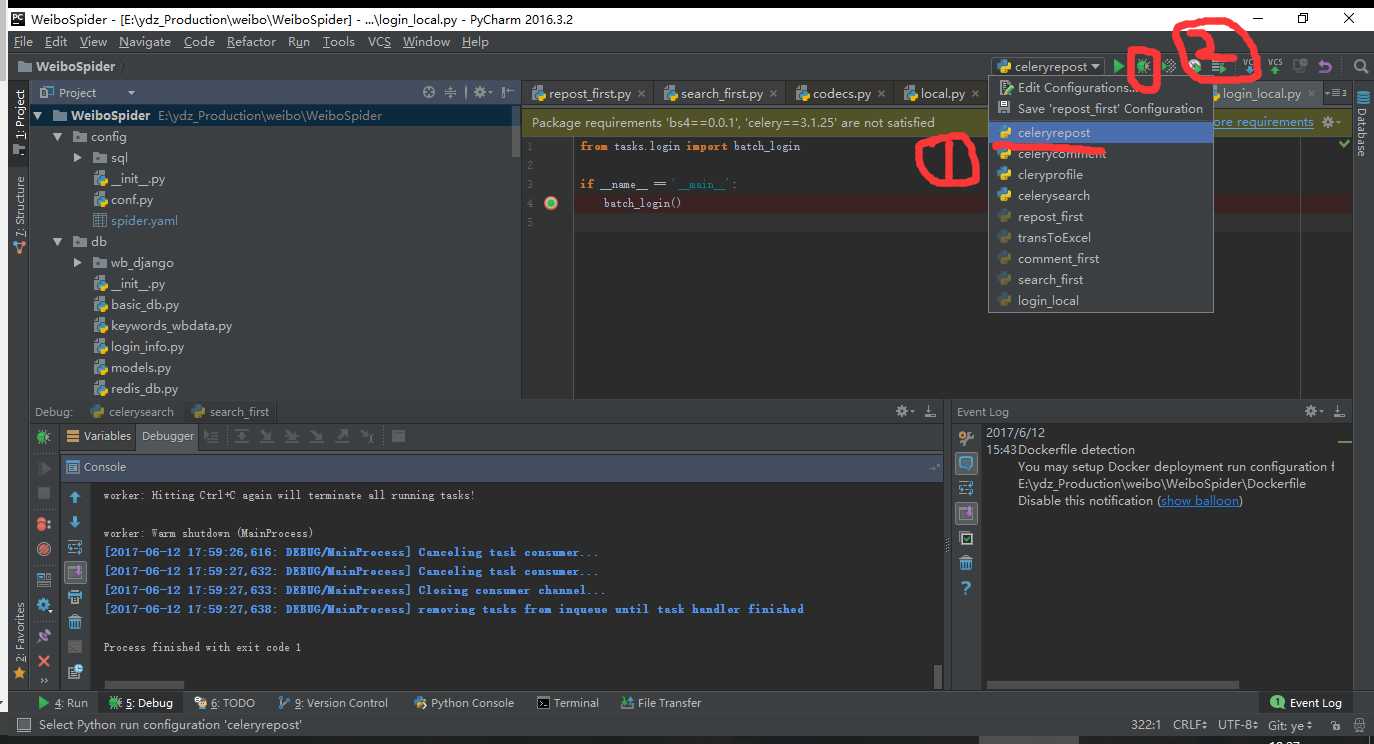Mute breakpoints icon in Debug sidebar
This screenshot has height=744, width=1374.
pyautogui.click(x=43, y=549)
